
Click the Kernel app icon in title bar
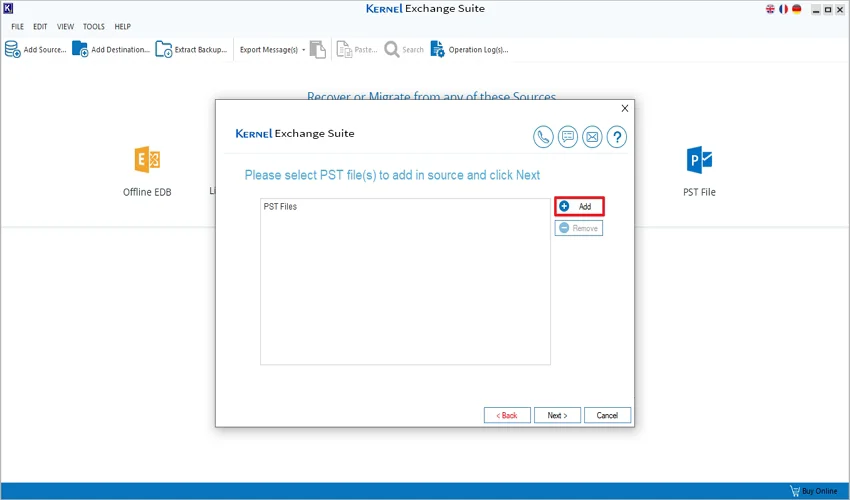tap(8, 8)
